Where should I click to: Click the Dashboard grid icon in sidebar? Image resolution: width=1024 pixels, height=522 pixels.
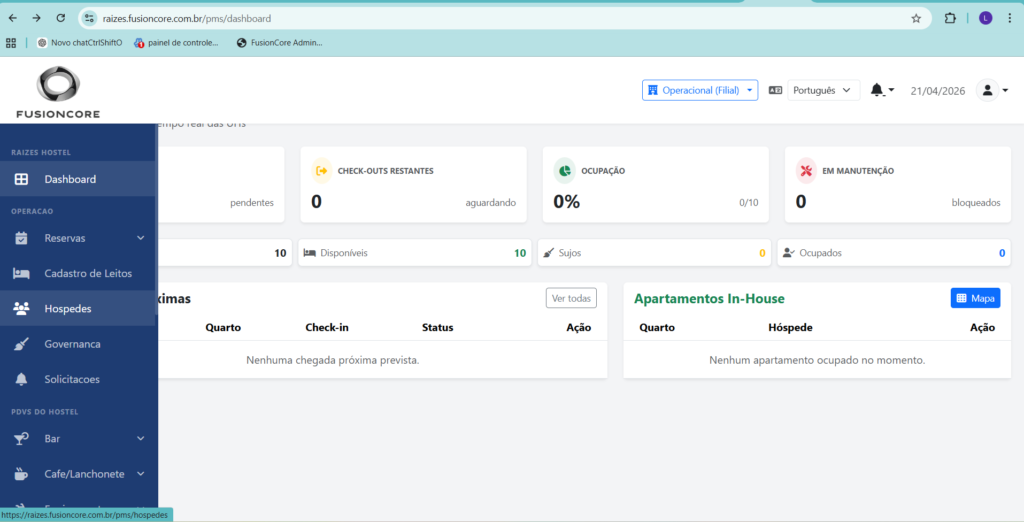pyautogui.click(x=21, y=179)
